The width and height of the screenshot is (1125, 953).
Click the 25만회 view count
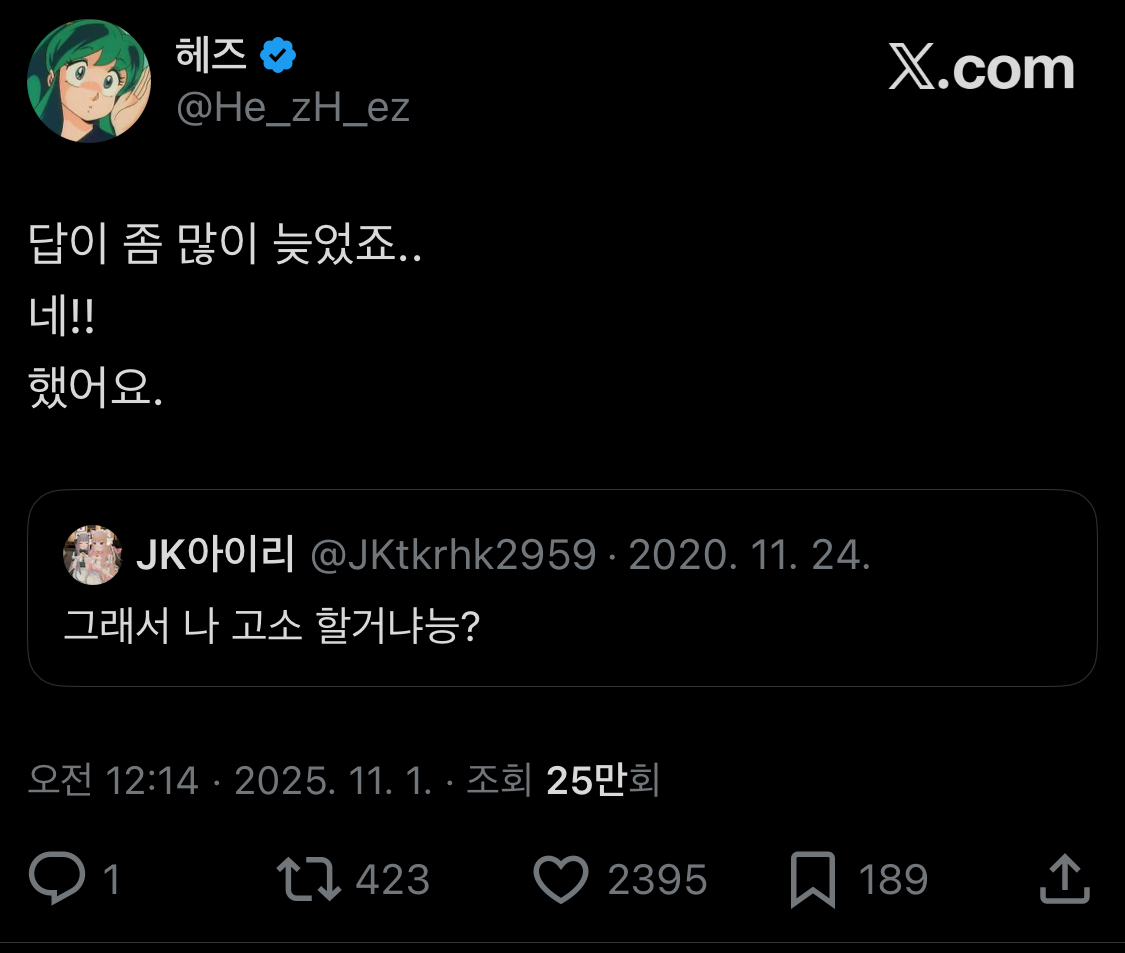click(603, 781)
